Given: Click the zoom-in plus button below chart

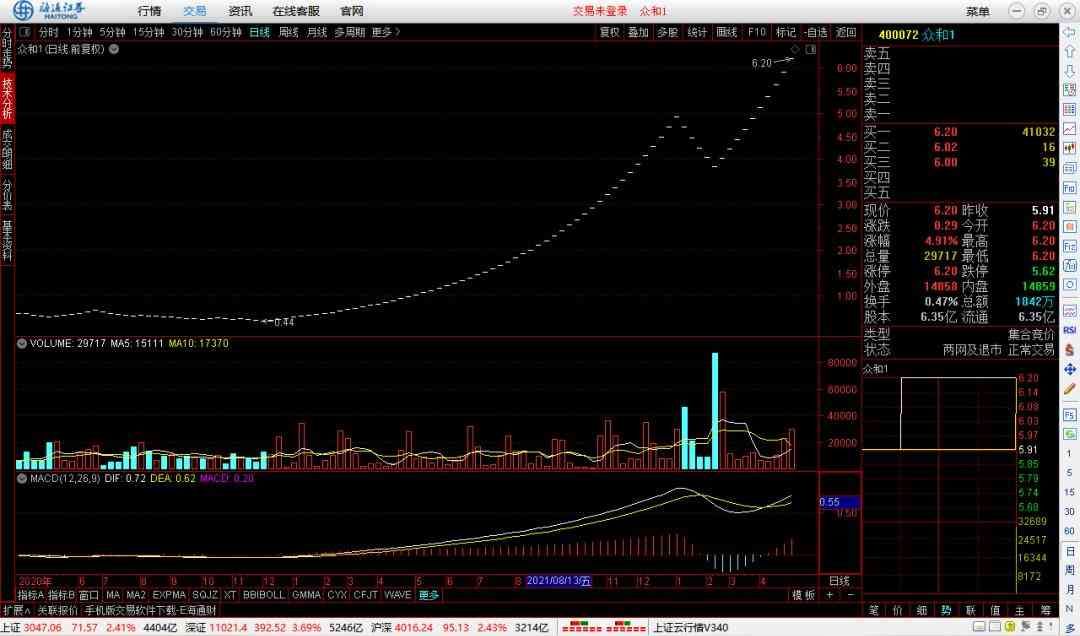Looking at the screenshot, I should pos(829,595).
